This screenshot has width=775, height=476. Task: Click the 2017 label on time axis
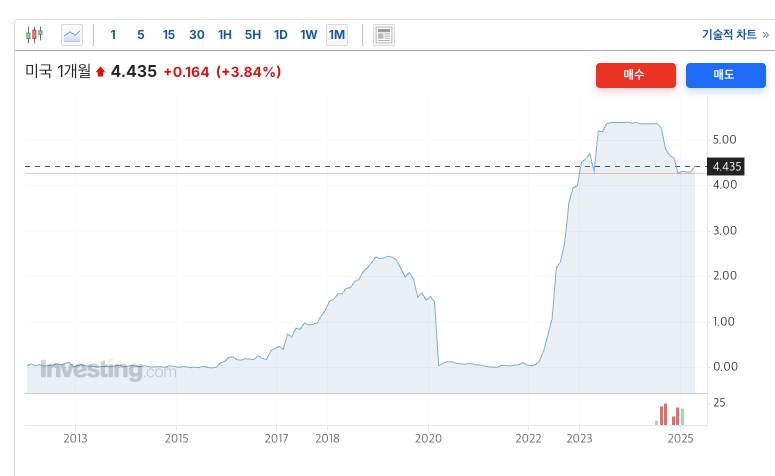(x=276, y=438)
